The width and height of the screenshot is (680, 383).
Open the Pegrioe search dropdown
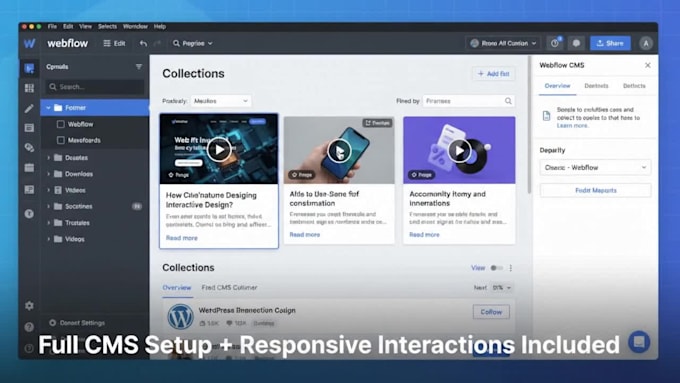193,43
